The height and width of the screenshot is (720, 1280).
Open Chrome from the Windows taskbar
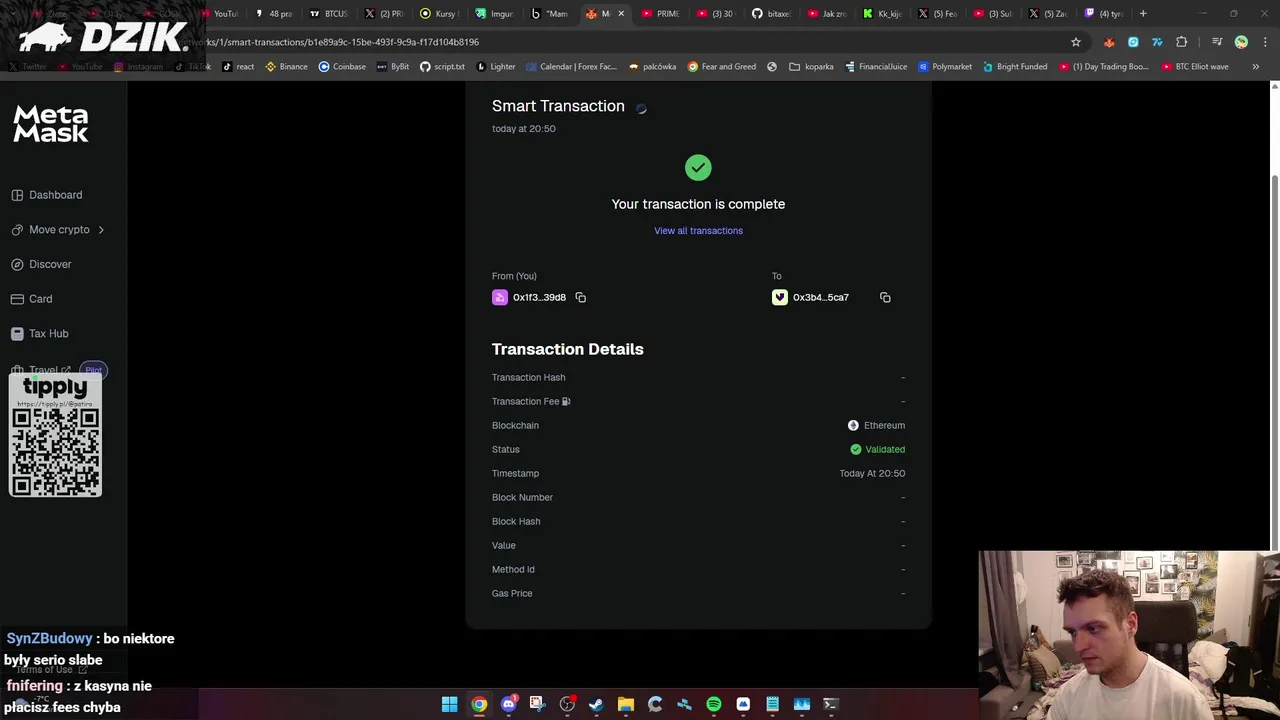[x=479, y=704]
